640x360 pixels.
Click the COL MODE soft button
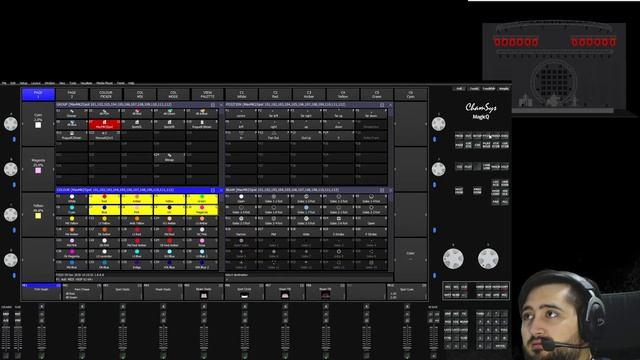tap(173, 95)
